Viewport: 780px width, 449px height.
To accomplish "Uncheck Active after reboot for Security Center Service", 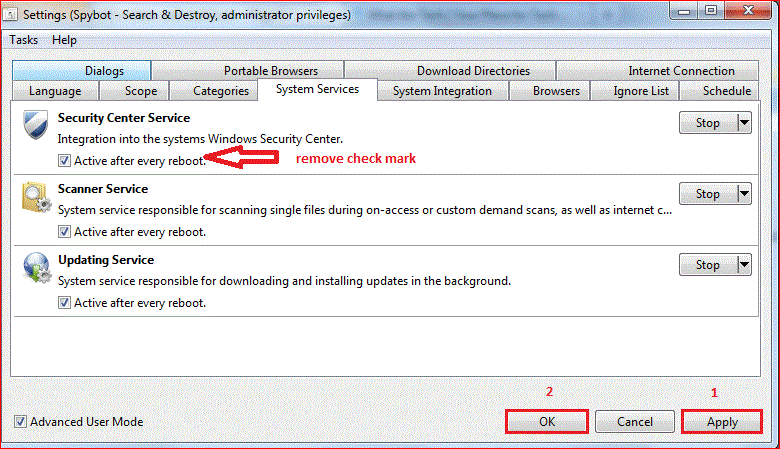I will click(64, 161).
